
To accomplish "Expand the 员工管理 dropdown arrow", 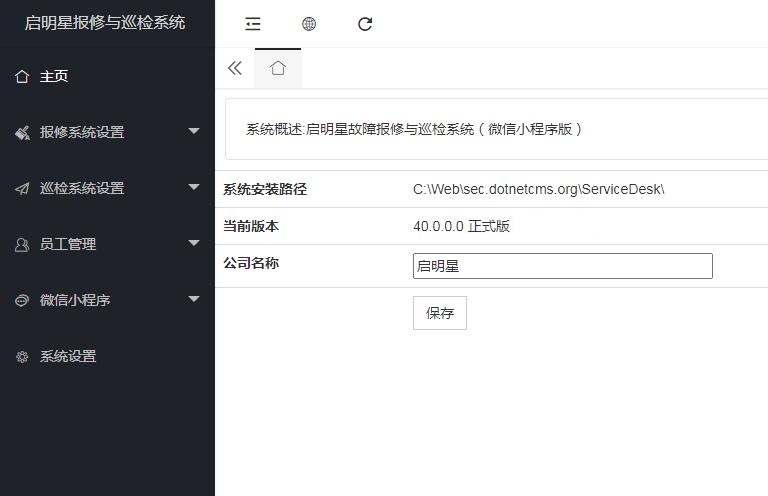I will click(194, 242).
